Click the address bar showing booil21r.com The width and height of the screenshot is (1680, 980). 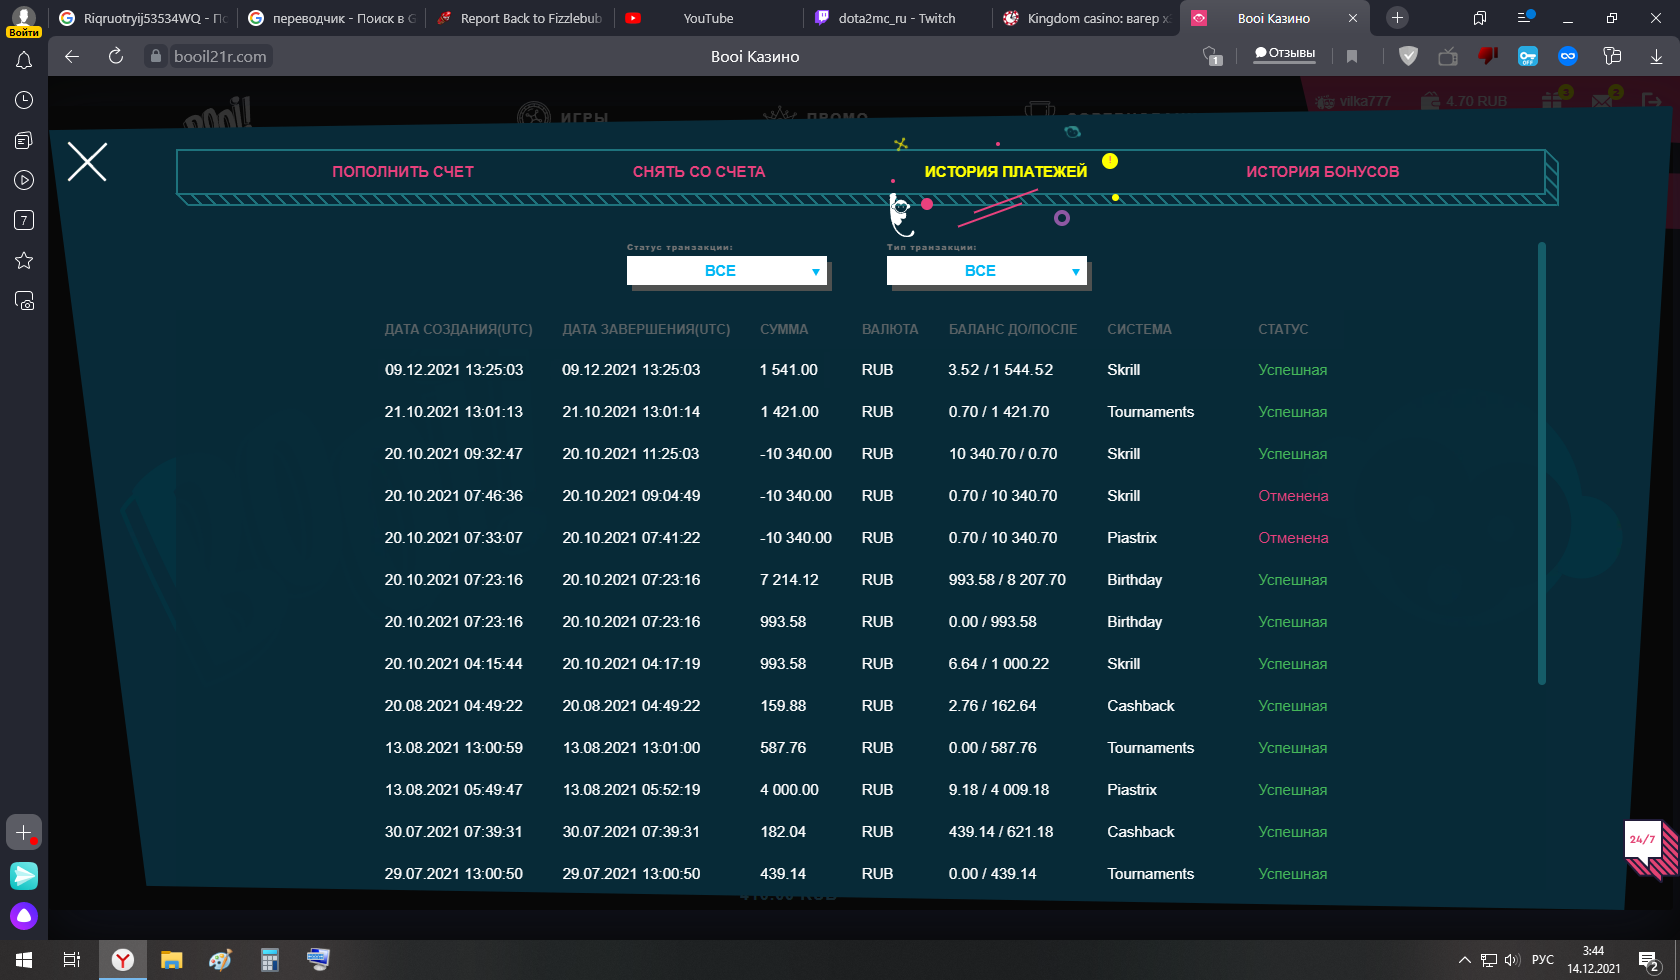tap(220, 57)
